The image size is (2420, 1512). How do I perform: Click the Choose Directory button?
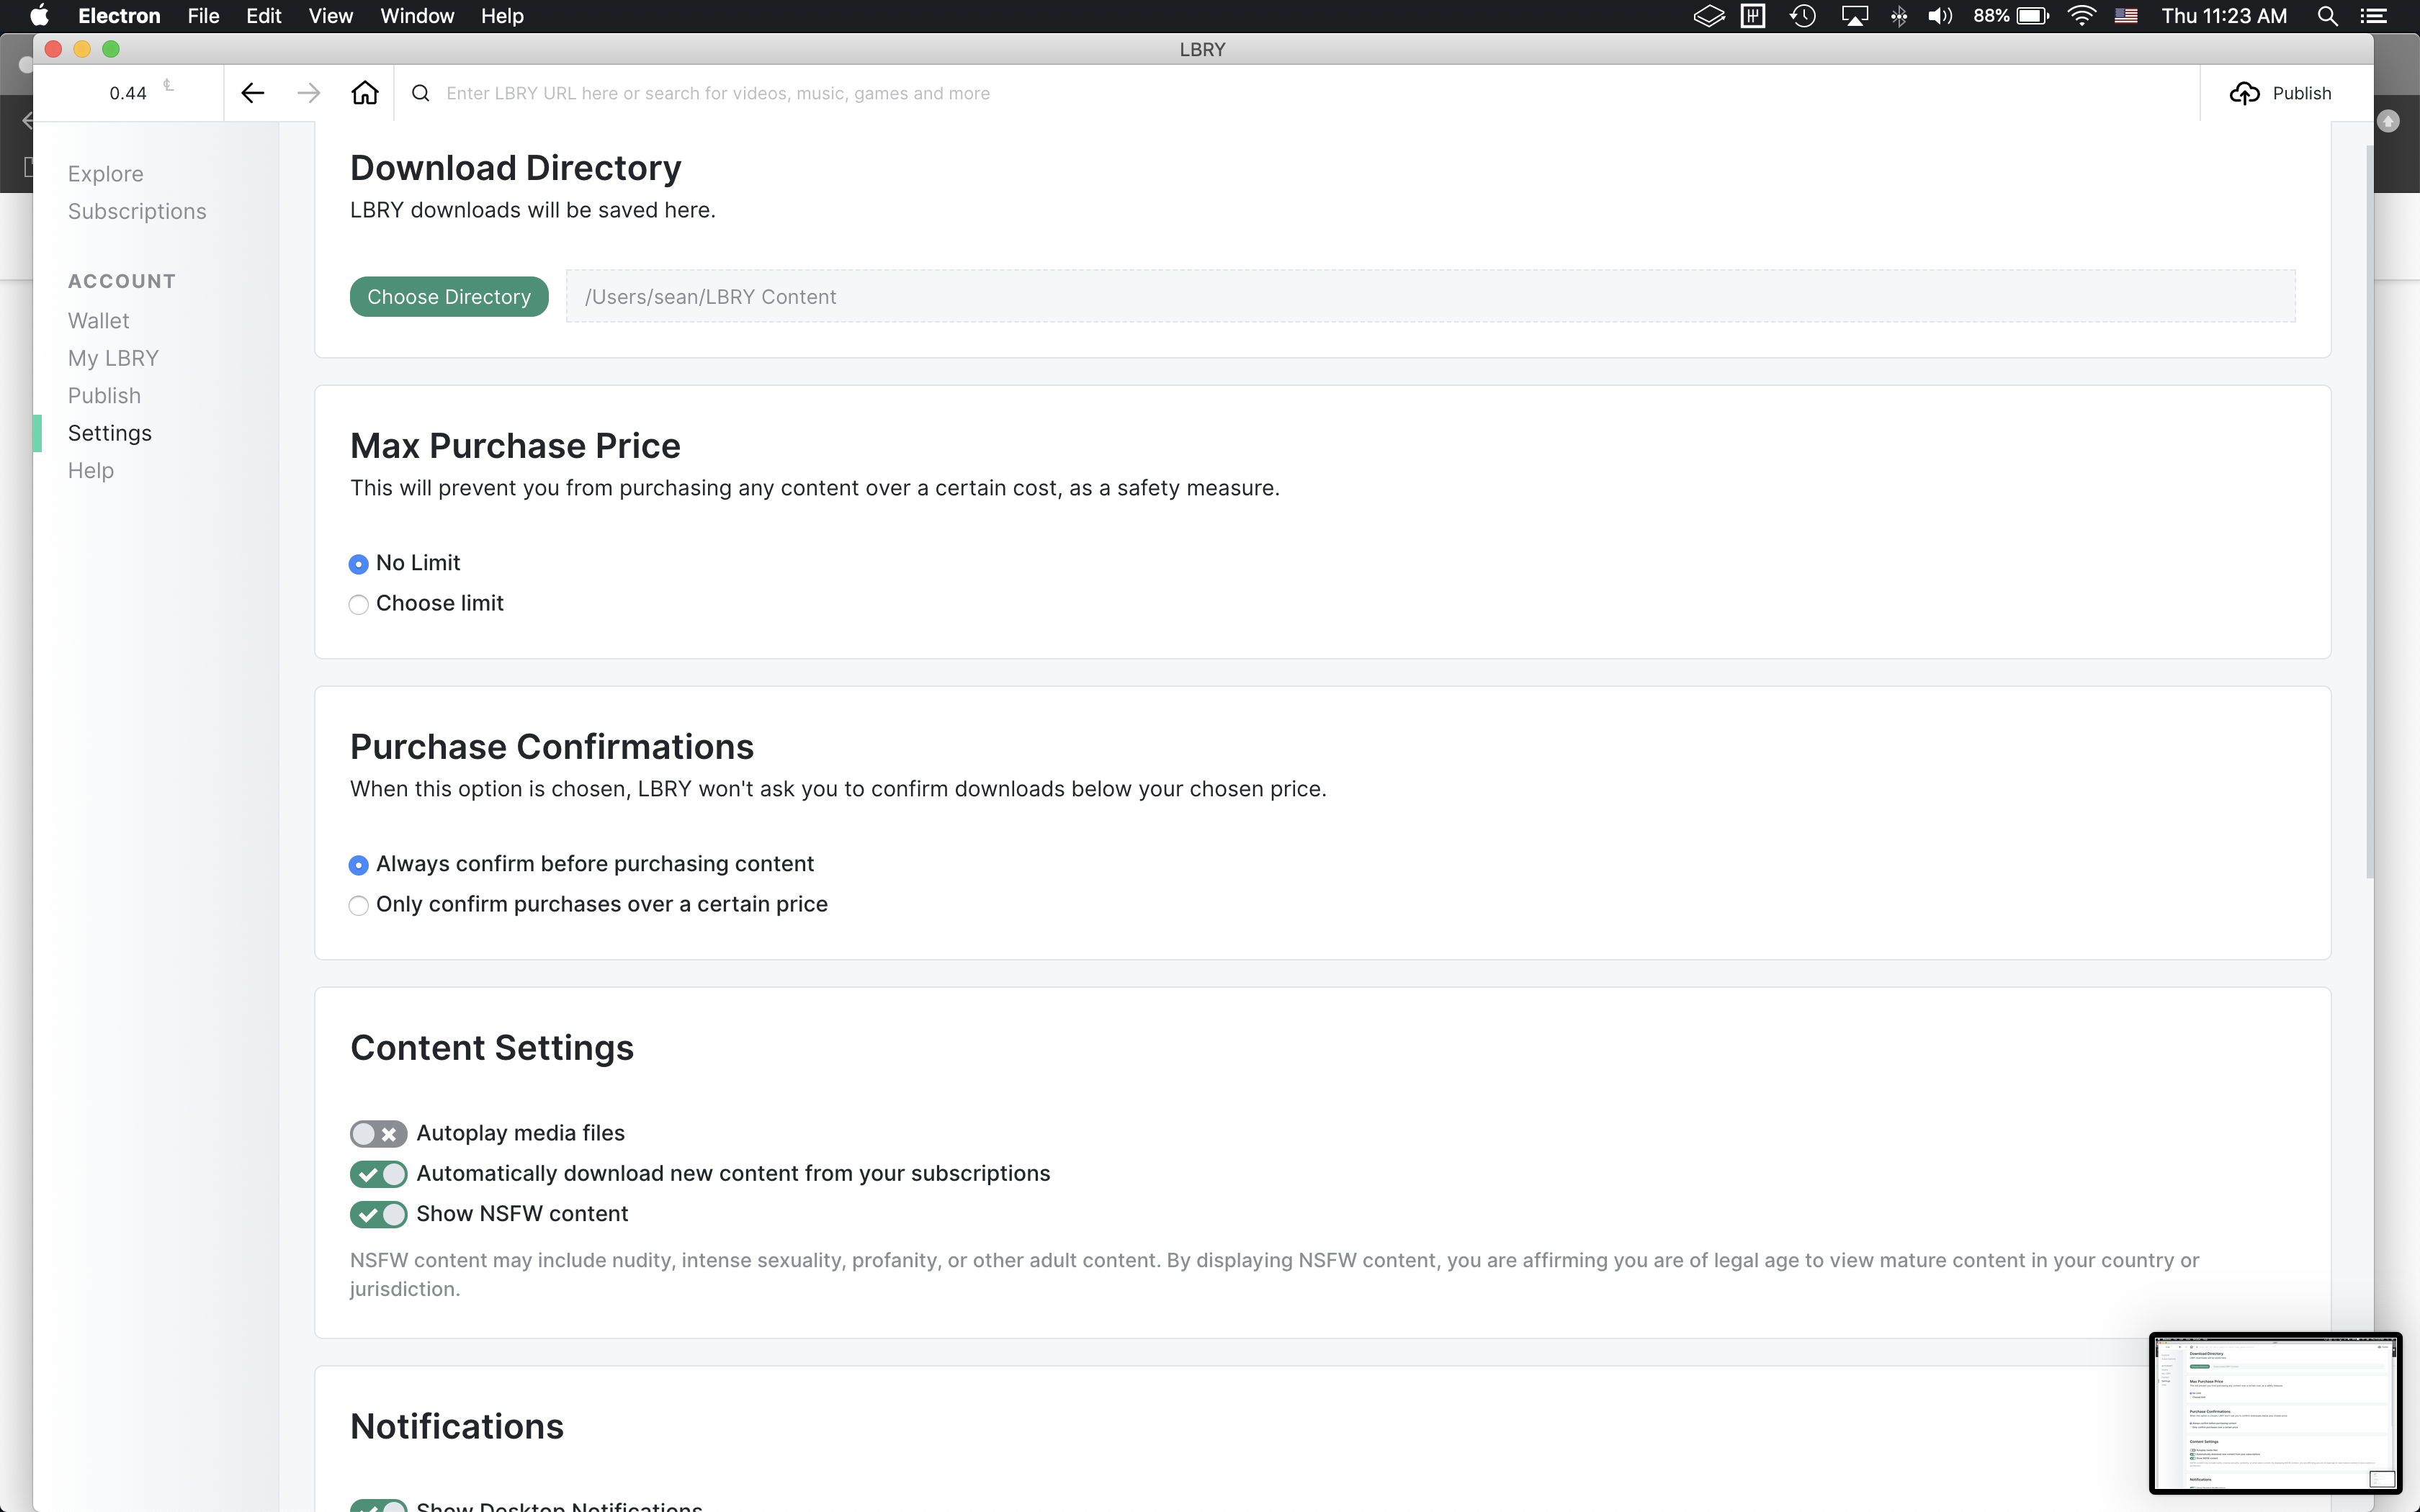point(449,297)
